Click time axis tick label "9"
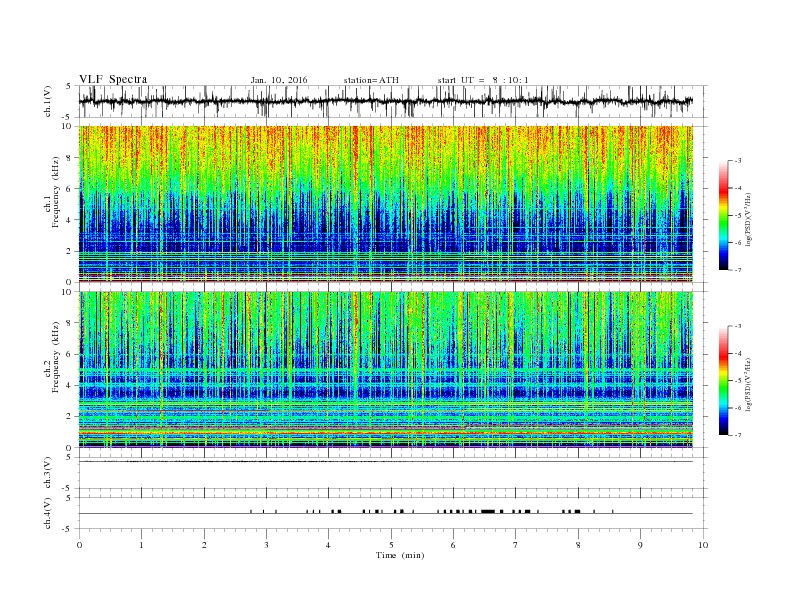 point(640,545)
